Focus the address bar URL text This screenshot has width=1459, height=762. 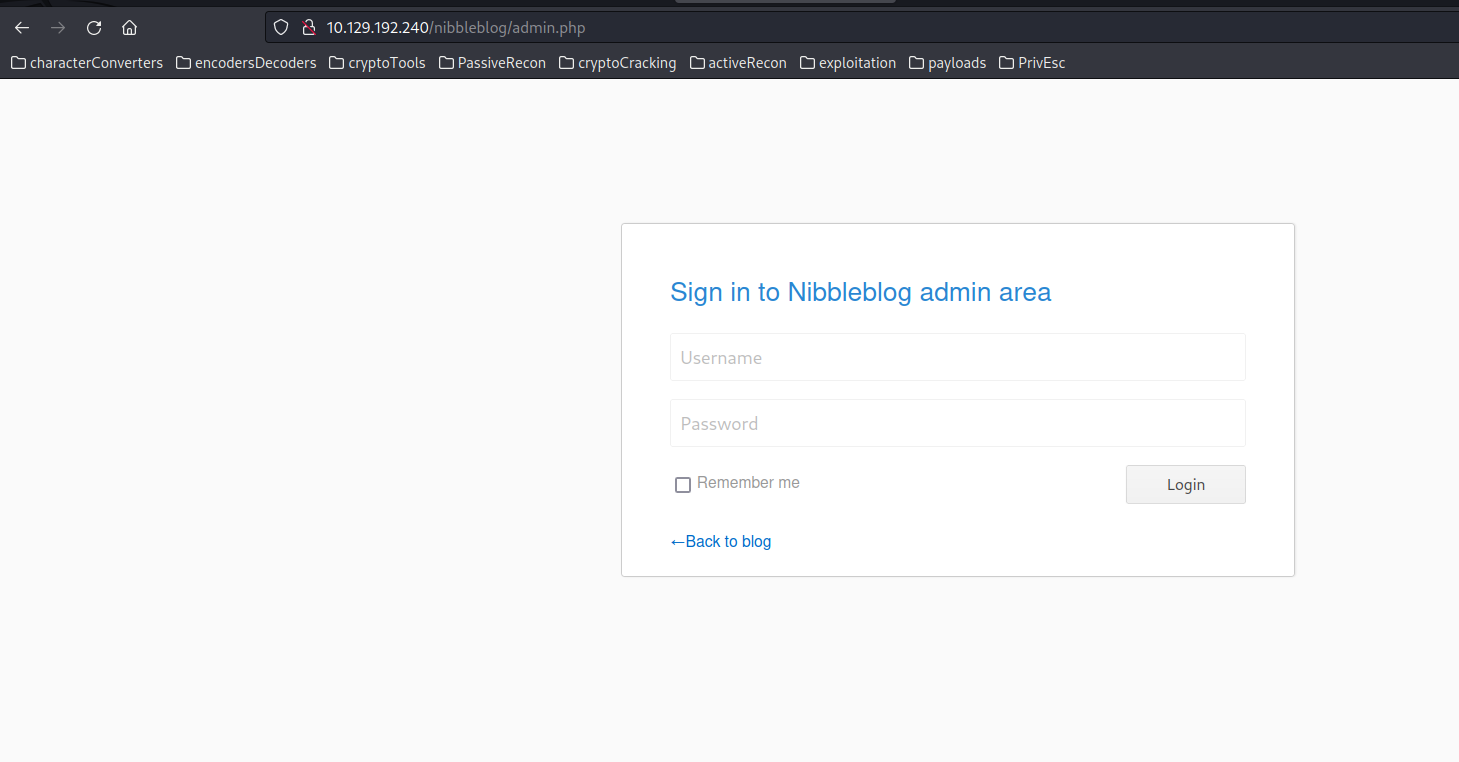[456, 28]
